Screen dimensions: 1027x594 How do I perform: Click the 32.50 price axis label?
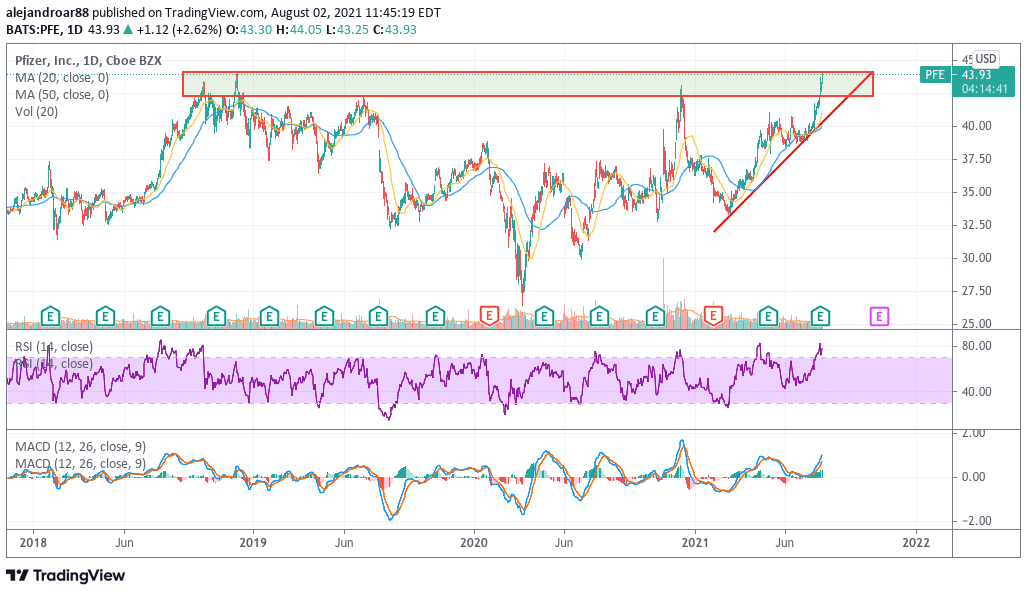[x=977, y=225]
